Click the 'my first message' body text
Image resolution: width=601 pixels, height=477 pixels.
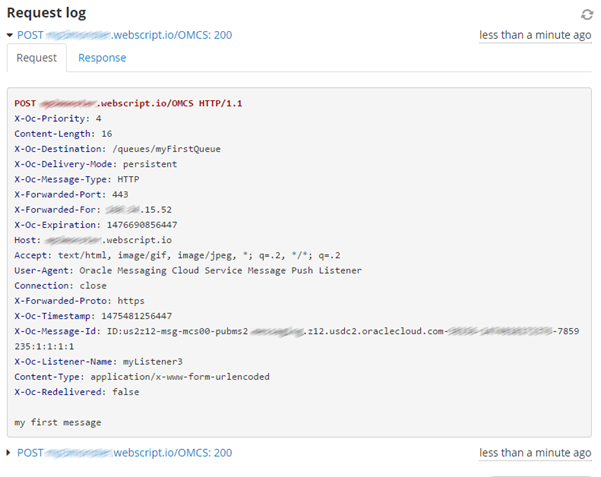click(57, 422)
